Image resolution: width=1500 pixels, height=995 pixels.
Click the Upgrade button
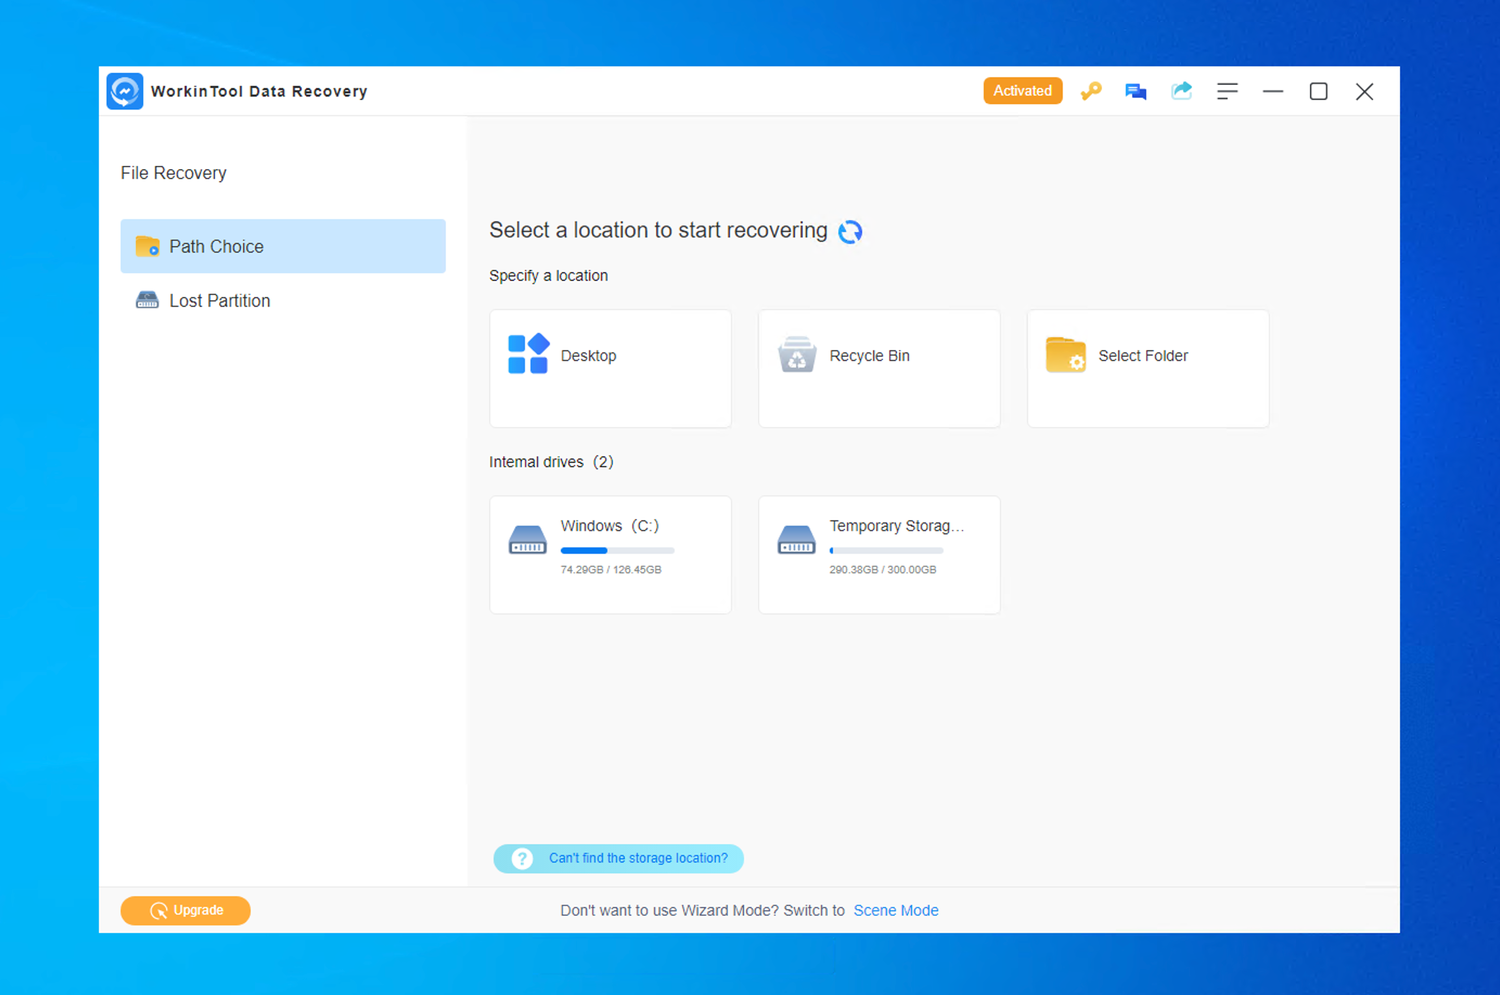(186, 910)
